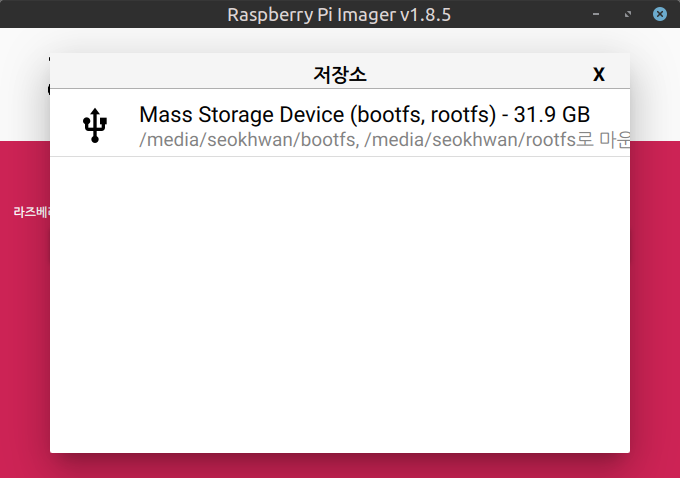Click the /media/seokhwan/rootfs mount path

[471, 141]
